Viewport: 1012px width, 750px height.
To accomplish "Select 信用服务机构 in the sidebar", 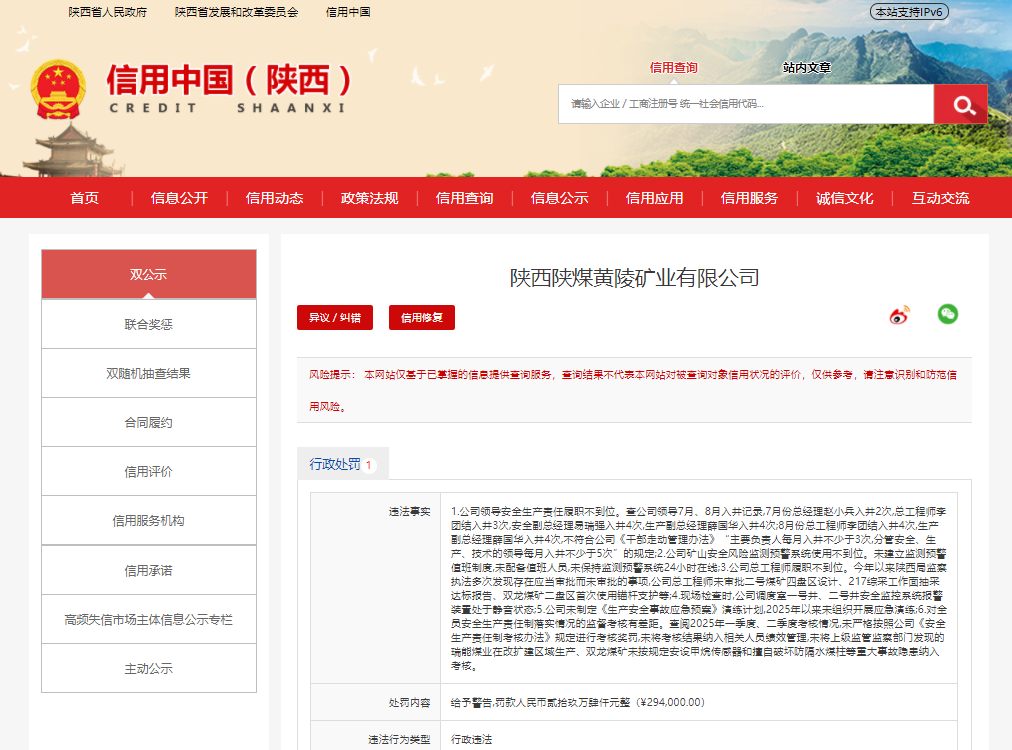I will coord(148,520).
